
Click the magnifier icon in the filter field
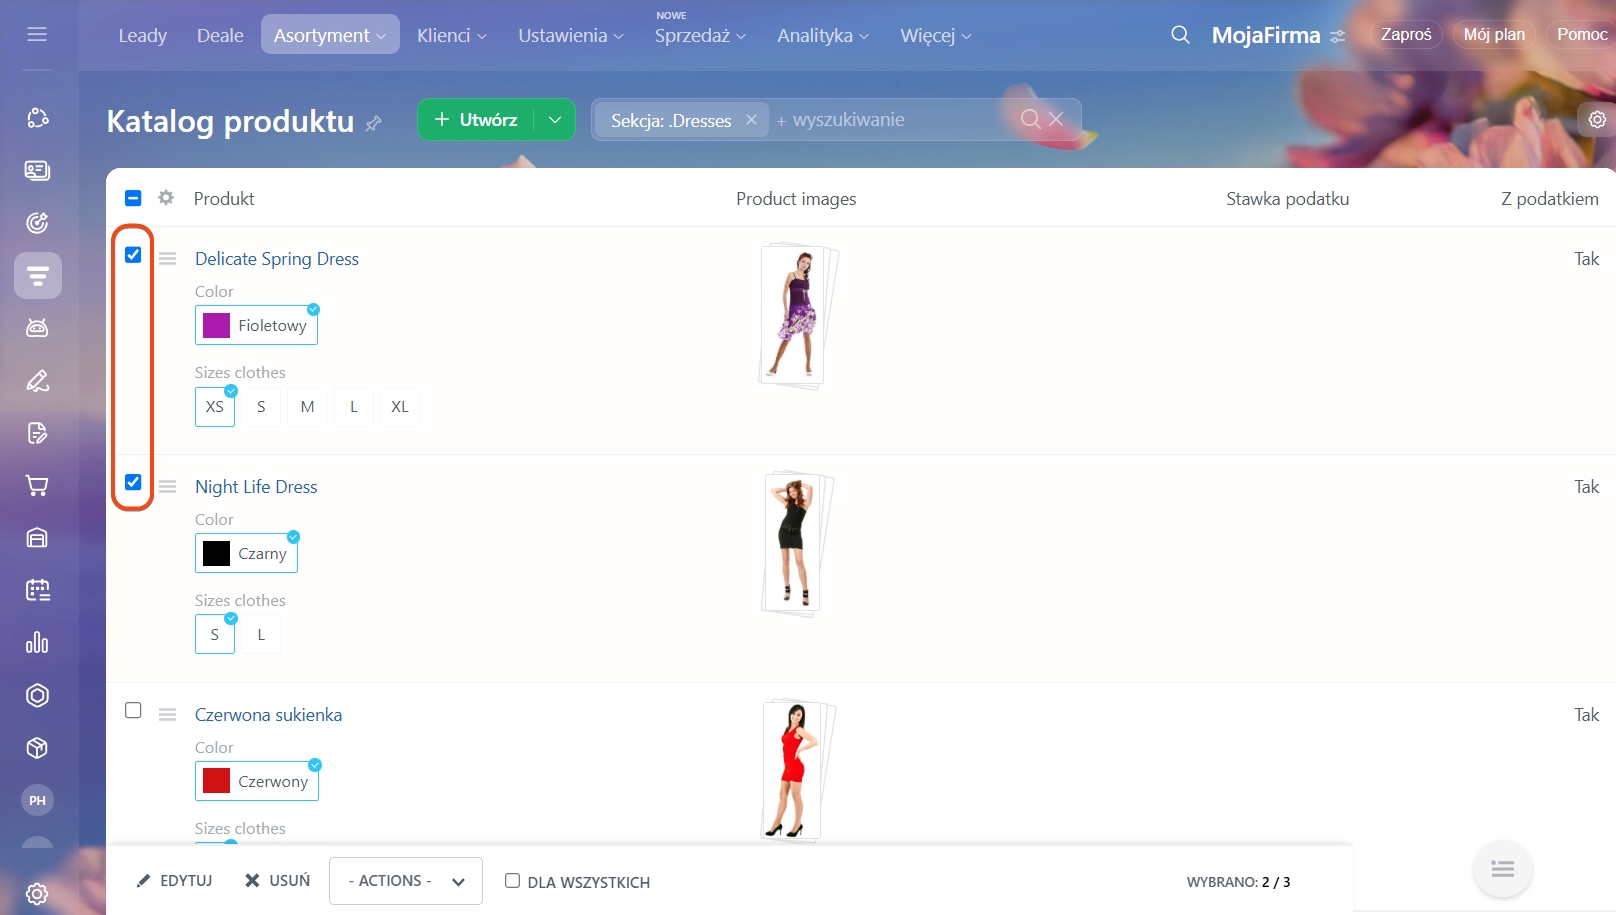pyautogui.click(x=1030, y=119)
